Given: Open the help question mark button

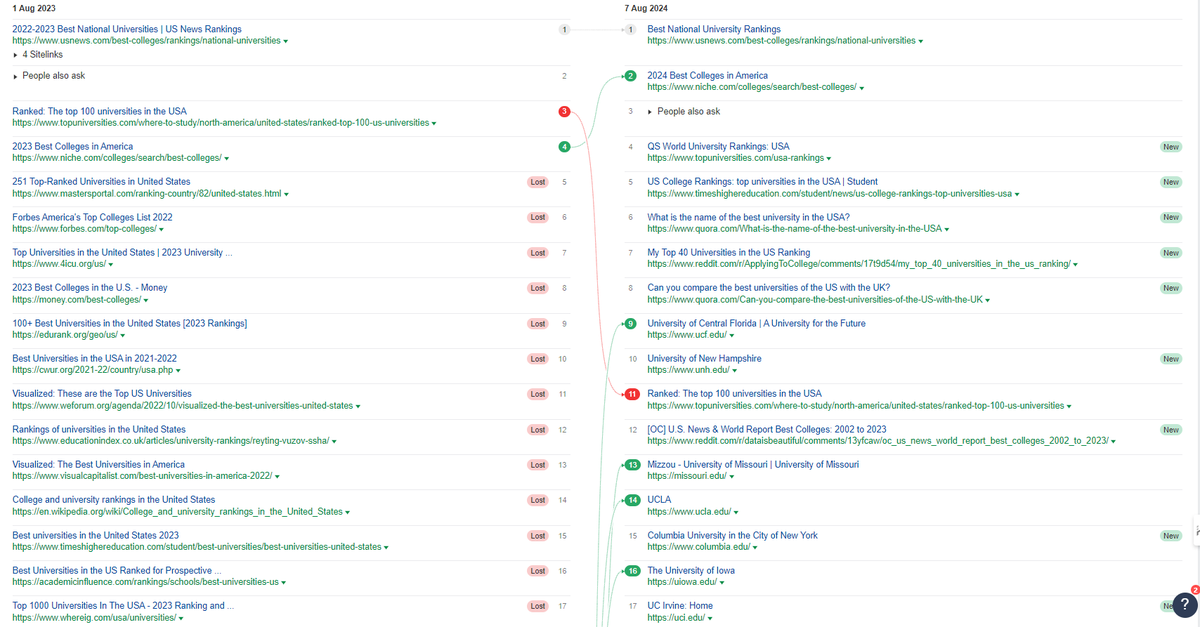Looking at the screenshot, I should point(1184,604).
